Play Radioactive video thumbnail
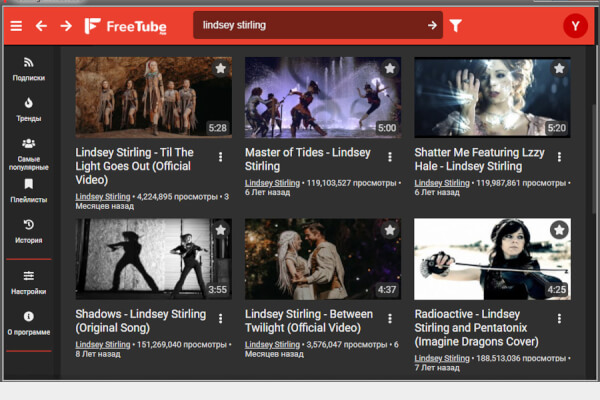Viewport: 600px width, 400px height. (x=492, y=259)
